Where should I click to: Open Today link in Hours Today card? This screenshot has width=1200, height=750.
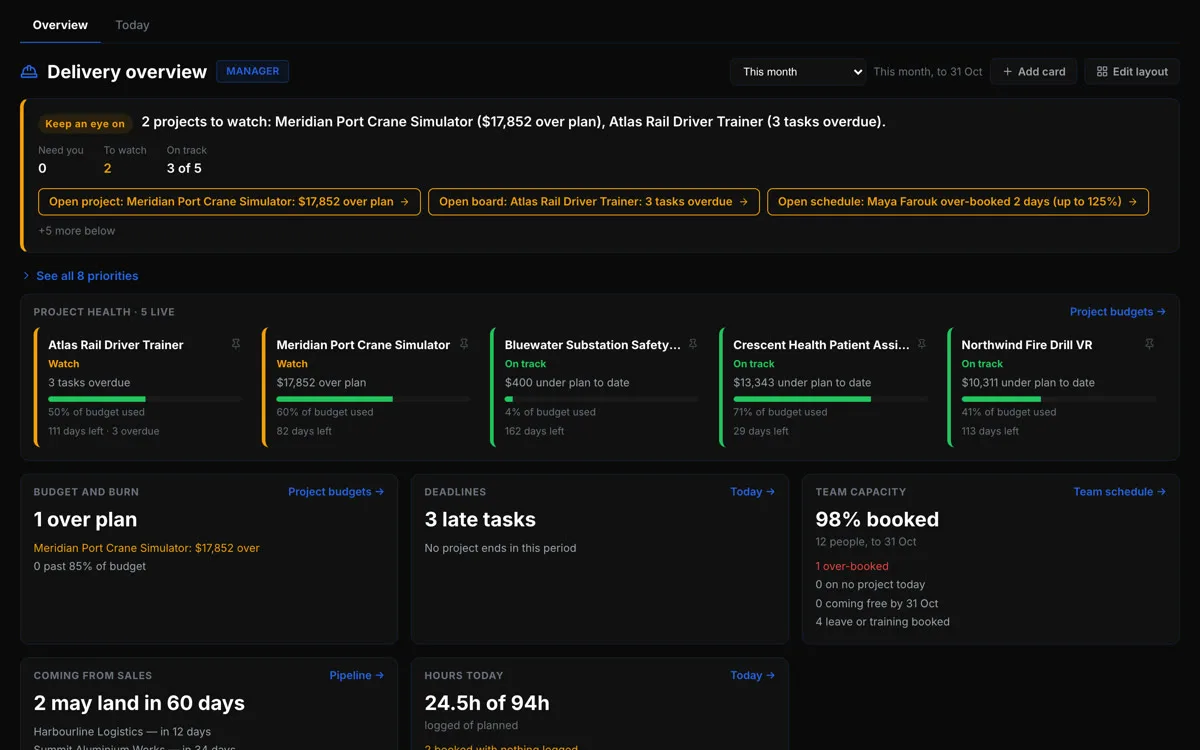click(752, 676)
